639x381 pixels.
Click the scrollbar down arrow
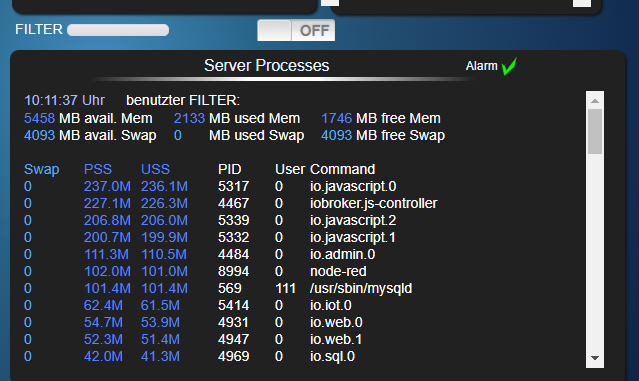pyautogui.click(x=595, y=358)
